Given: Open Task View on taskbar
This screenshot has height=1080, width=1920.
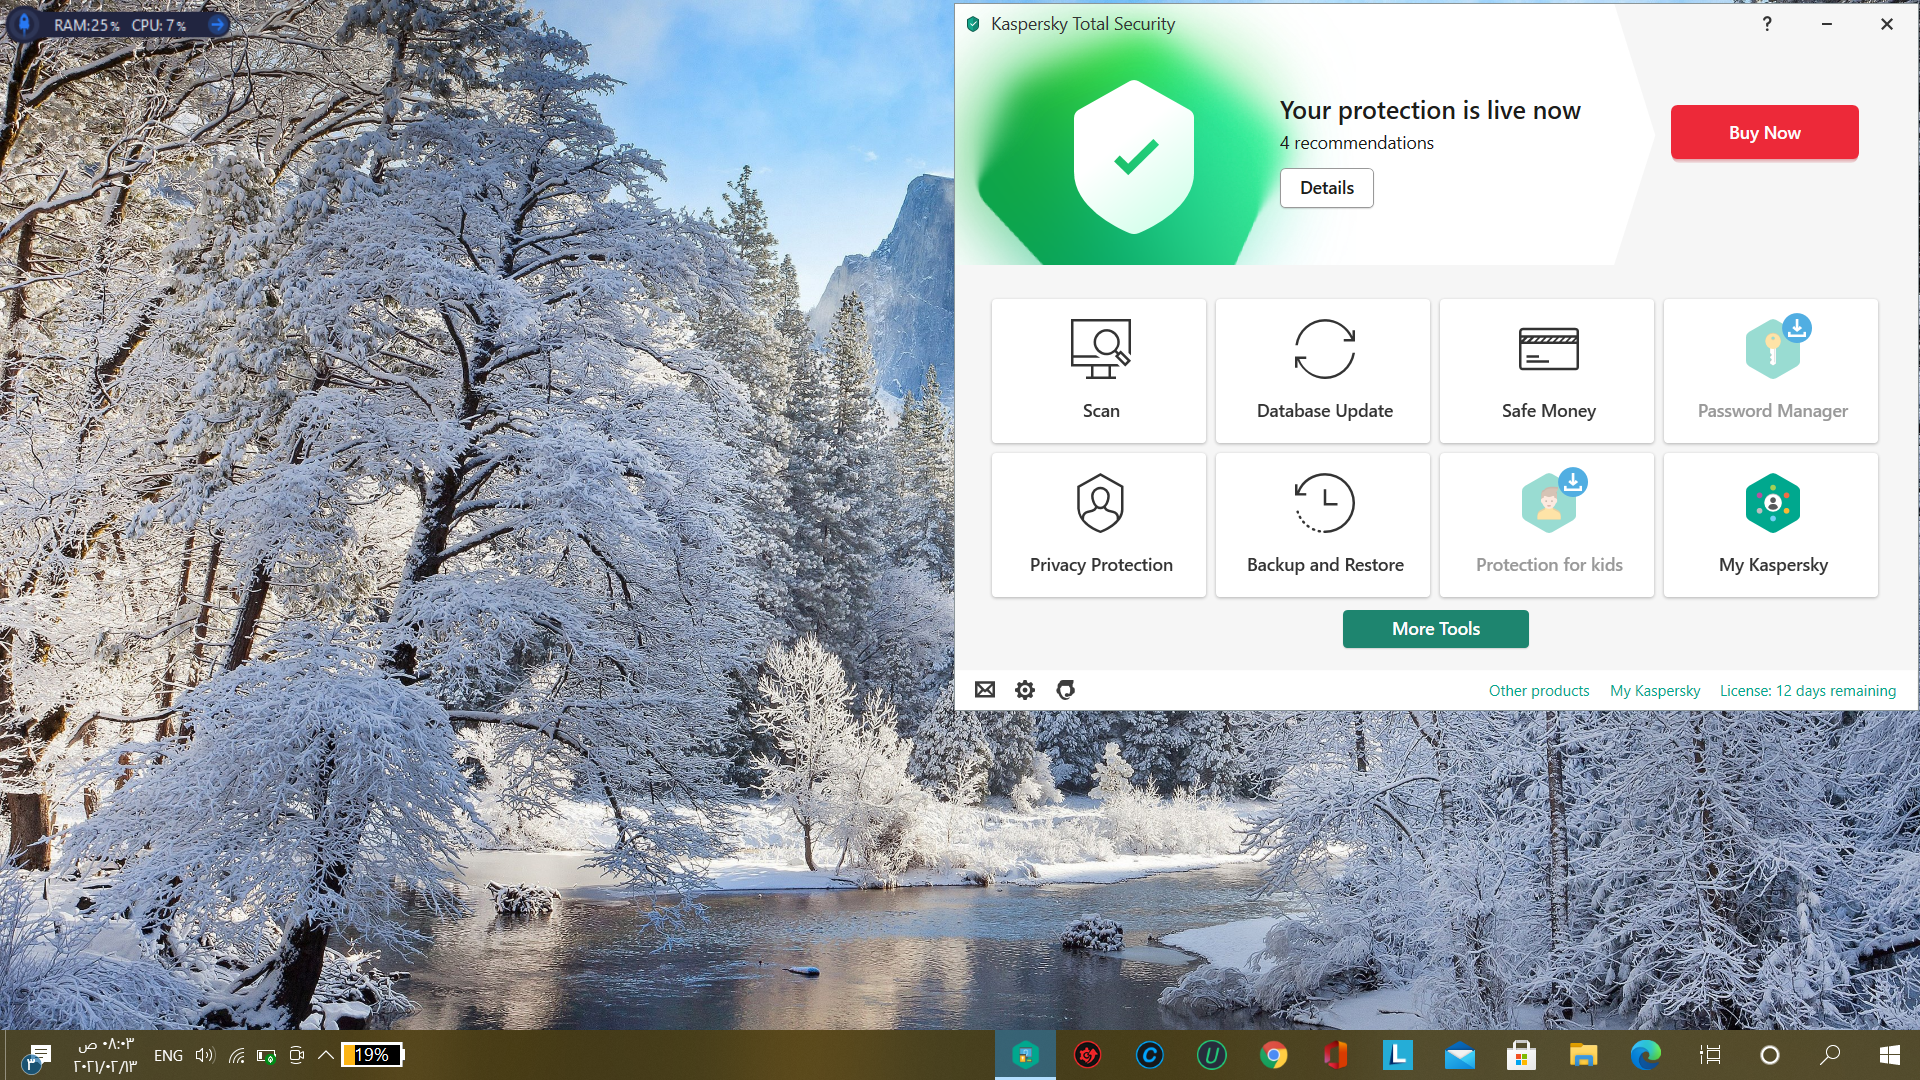Looking at the screenshot, I should 1710,1055.
